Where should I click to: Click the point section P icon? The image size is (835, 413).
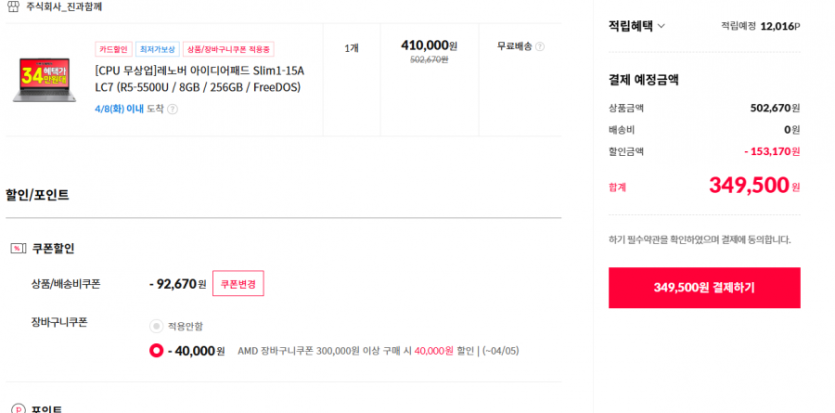pos(17,409)
